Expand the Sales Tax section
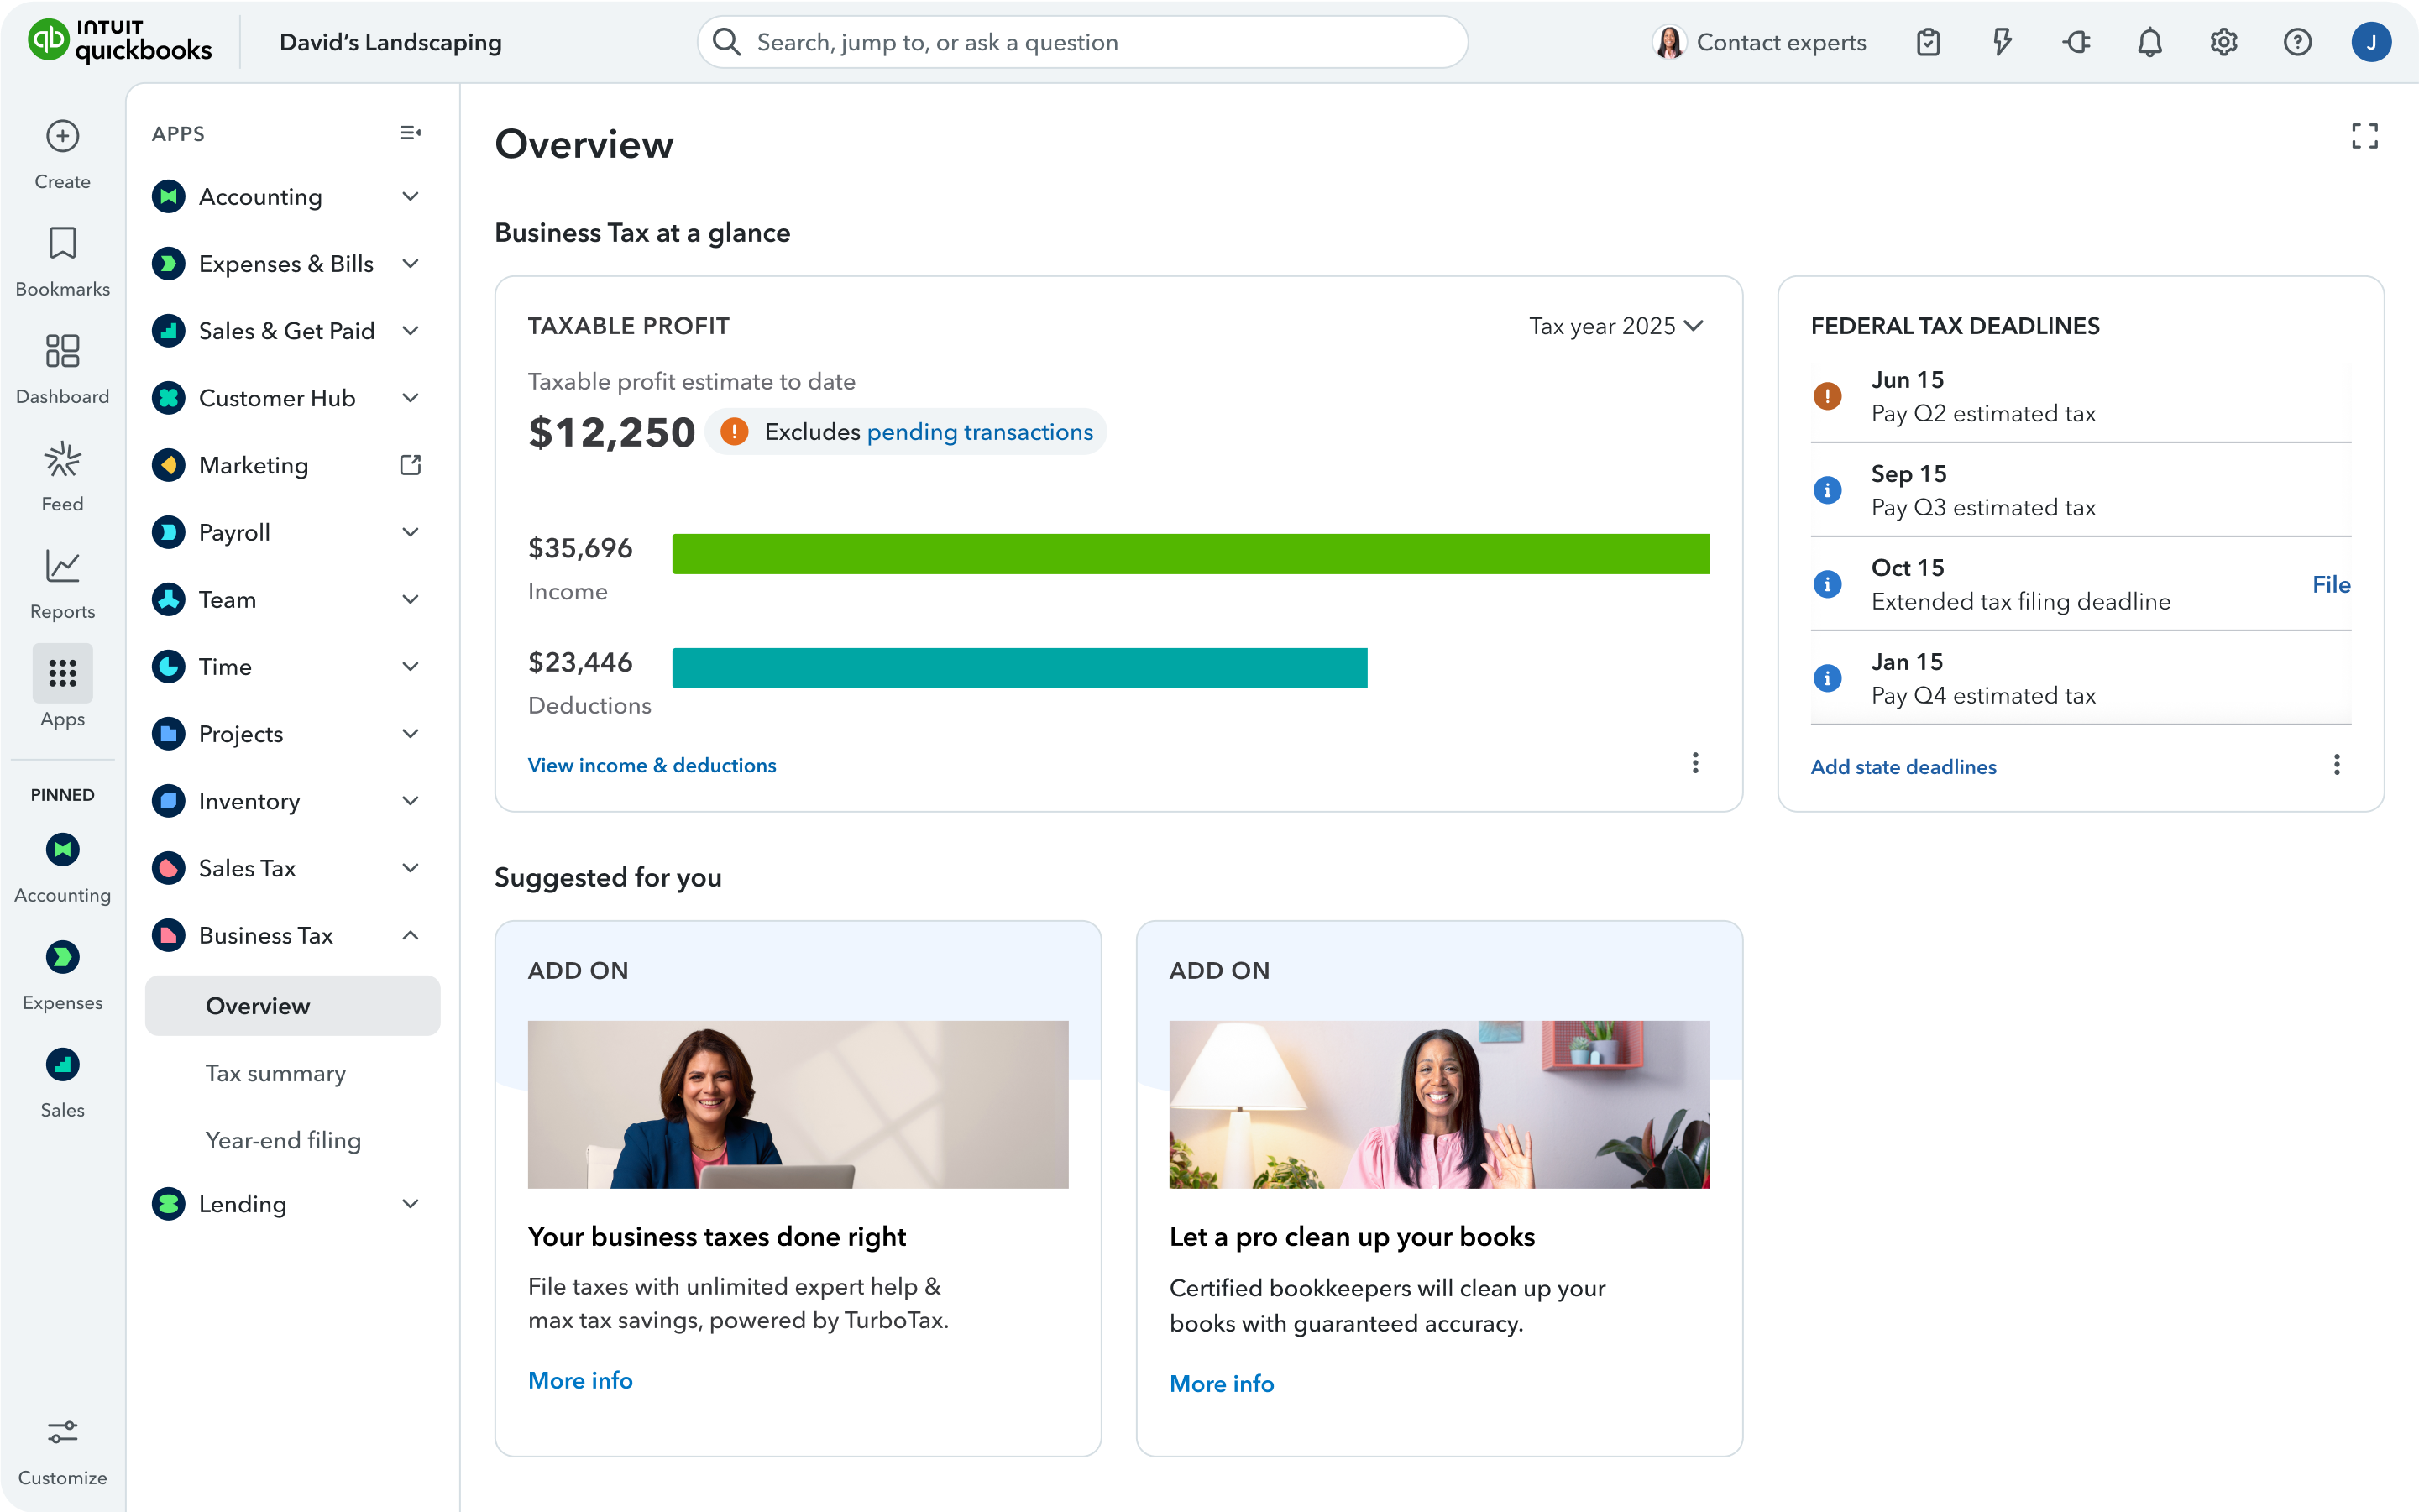The height and width of the screenshot is (1512, 2419). point(410,868)
